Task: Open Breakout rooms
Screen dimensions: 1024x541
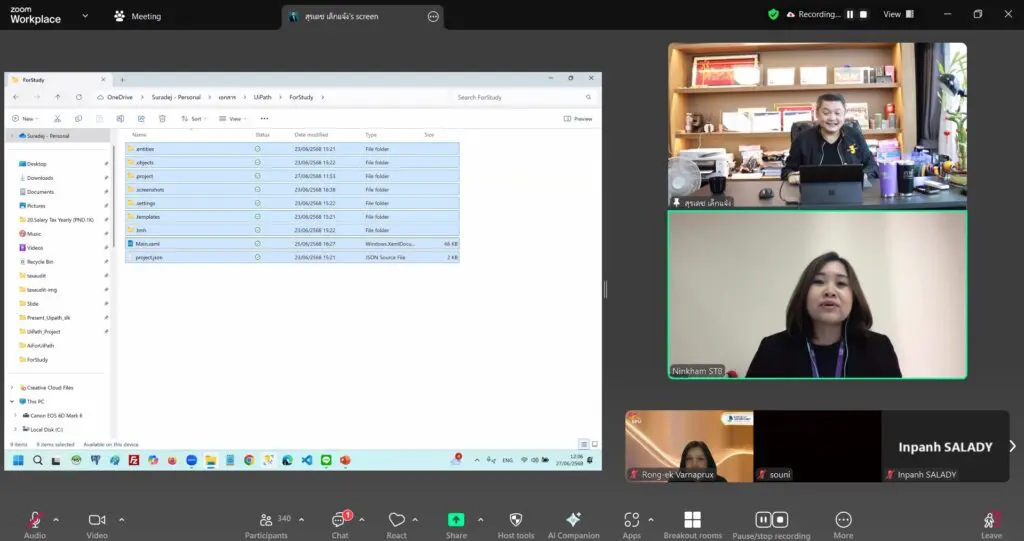Action: (692, 525)
